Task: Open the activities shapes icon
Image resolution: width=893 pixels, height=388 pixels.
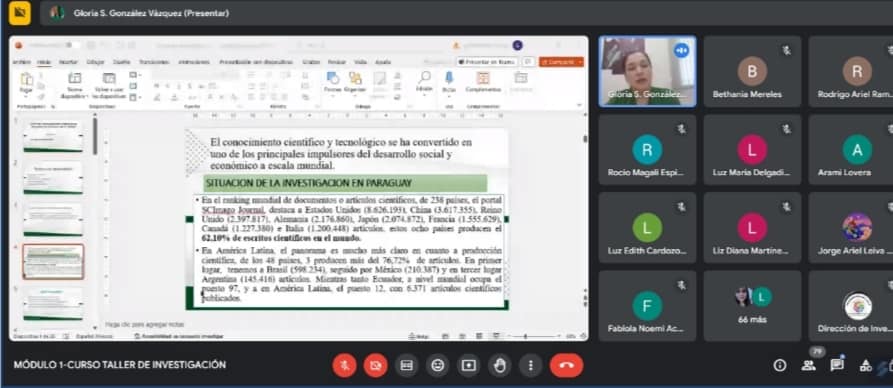Action: click(865, 366)
